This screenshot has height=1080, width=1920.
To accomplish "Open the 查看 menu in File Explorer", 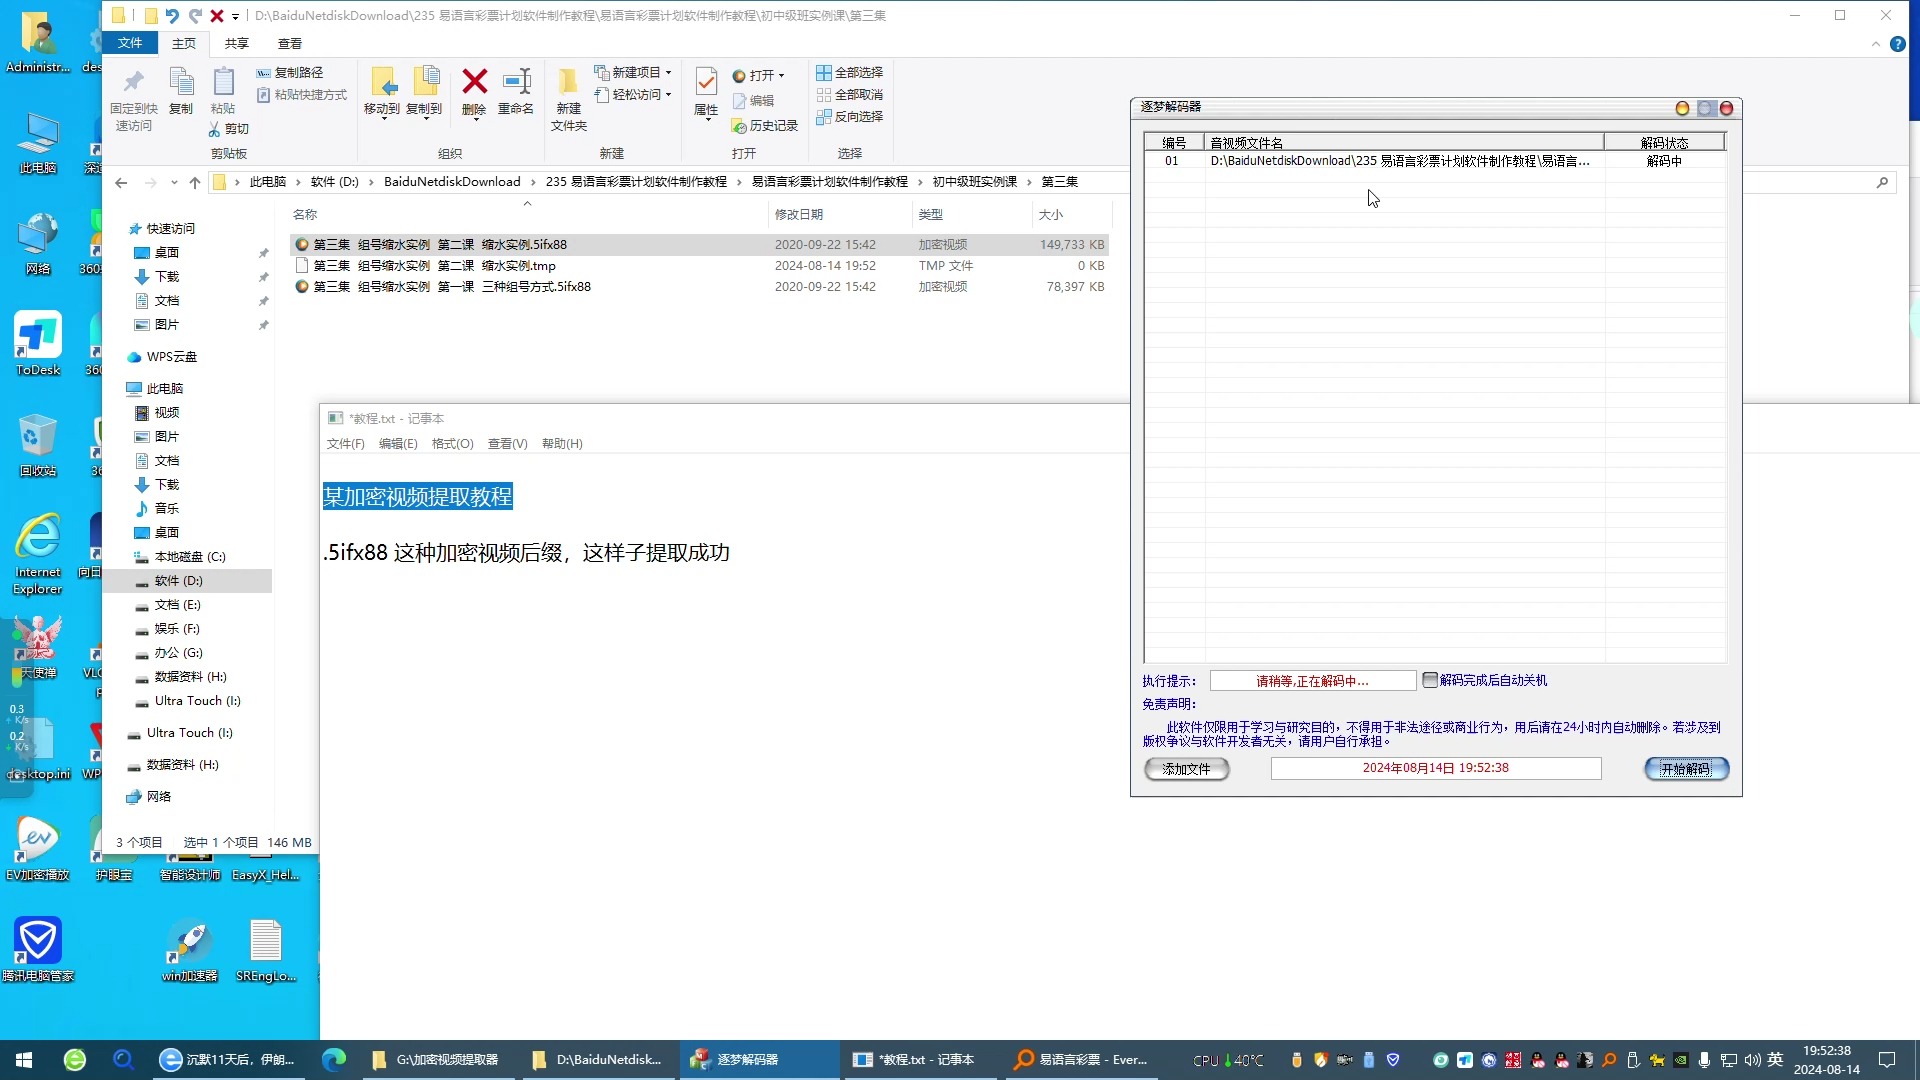I will 290,44.
